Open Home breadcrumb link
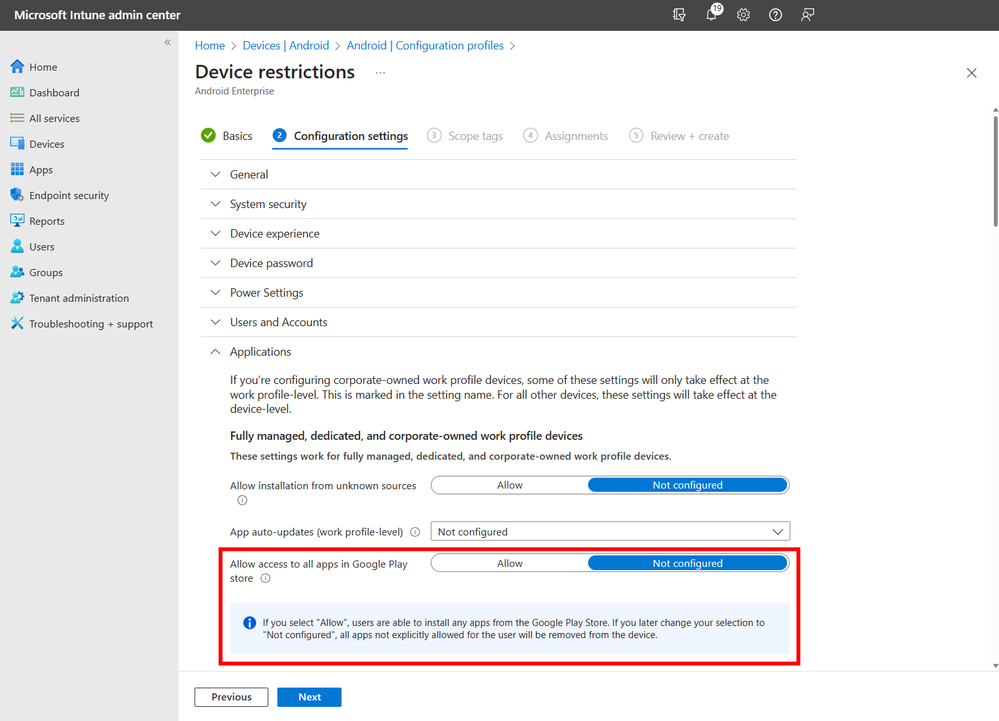This screenshot has height=721, width=999. click(210, 45)
